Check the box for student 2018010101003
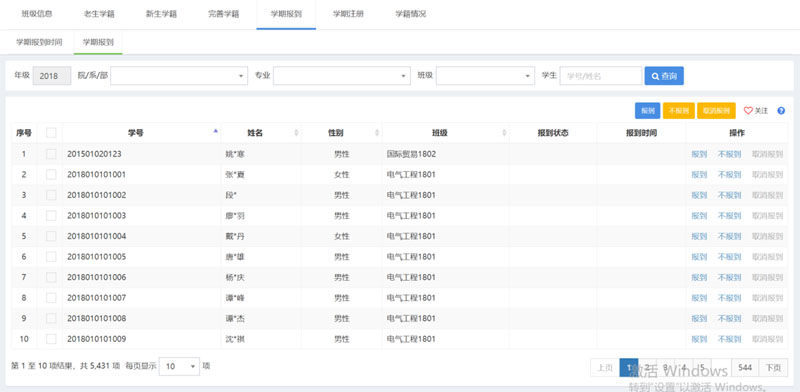Image resolution: width=800 pixels, height=392 pixels. (51, 215)
